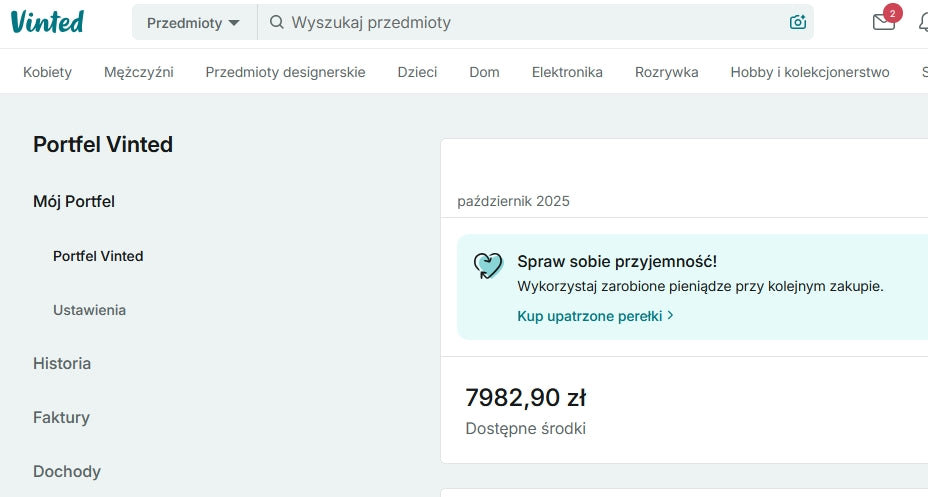Open the notifications bell icon
Image resolution: width=928 pixels, height=497 pixels.
(924, 22)
